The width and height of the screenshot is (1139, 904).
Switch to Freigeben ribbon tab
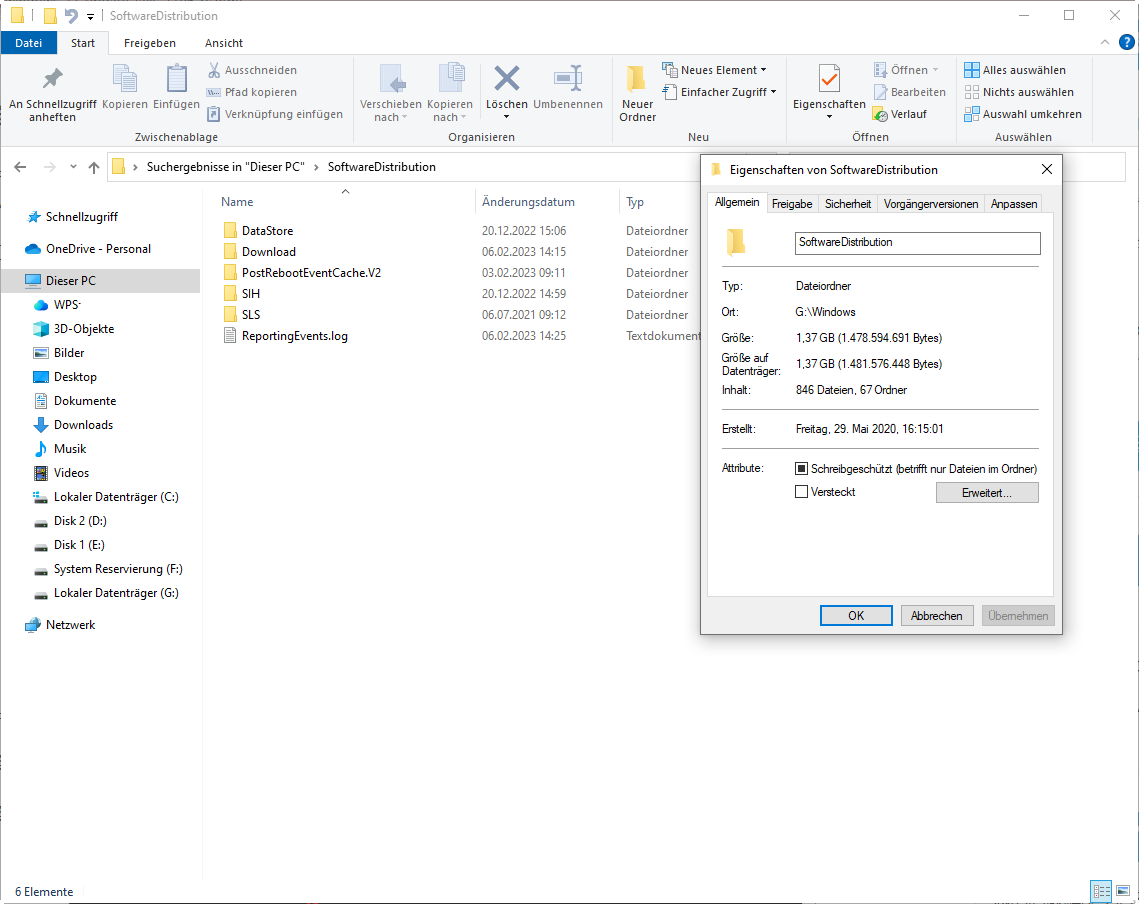[150, 43]
